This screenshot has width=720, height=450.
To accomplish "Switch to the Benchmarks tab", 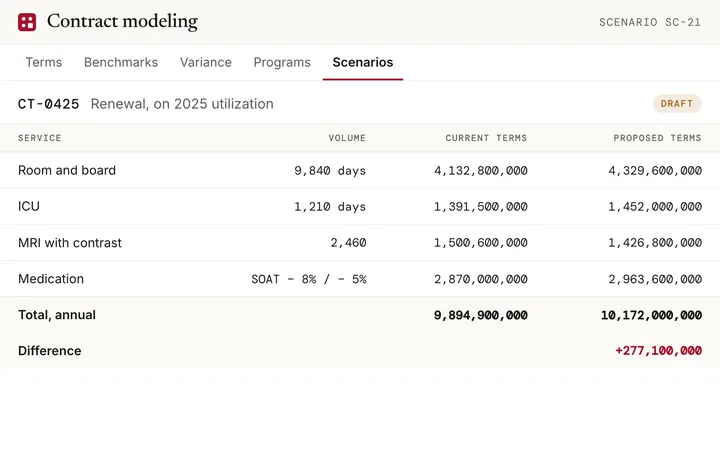I will 121,62.
